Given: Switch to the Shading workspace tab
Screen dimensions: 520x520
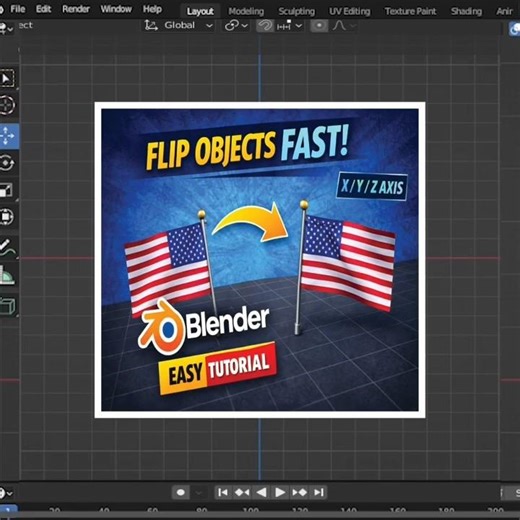Looking at the screenshot, I should tap(466, 12).
